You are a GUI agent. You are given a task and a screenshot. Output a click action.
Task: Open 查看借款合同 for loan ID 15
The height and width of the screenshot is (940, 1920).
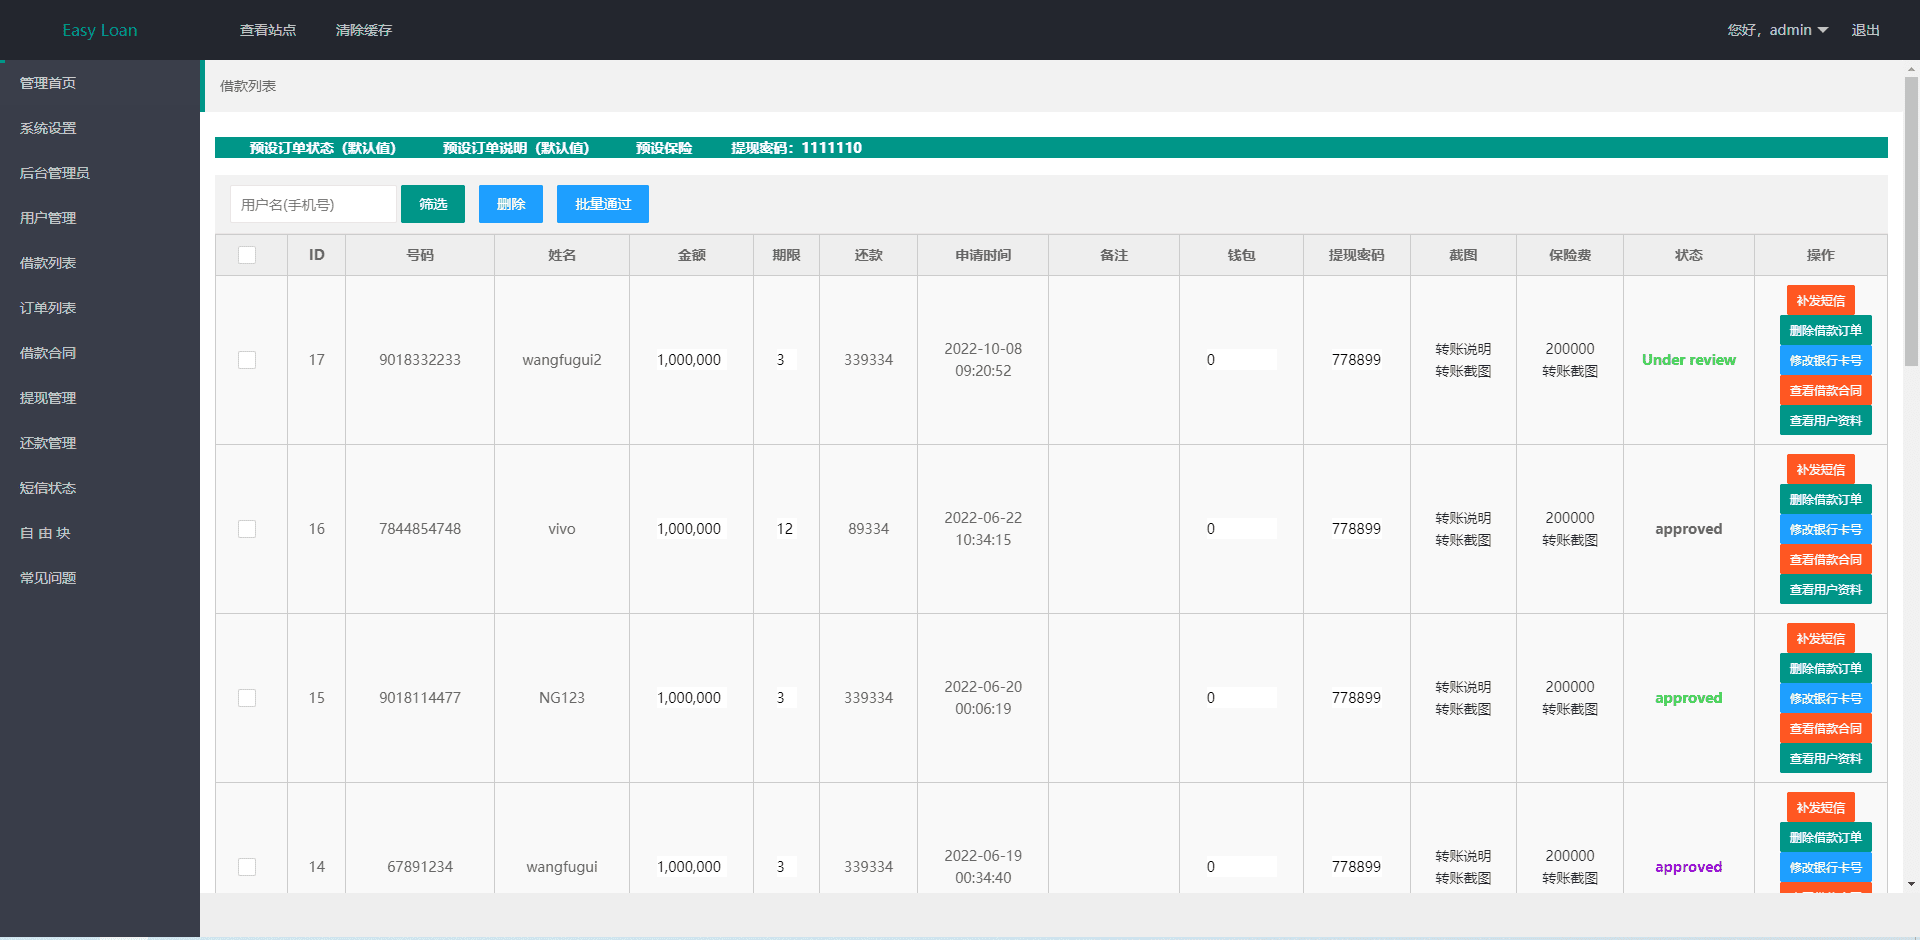pyautogui.click(x=1825, y=728)
